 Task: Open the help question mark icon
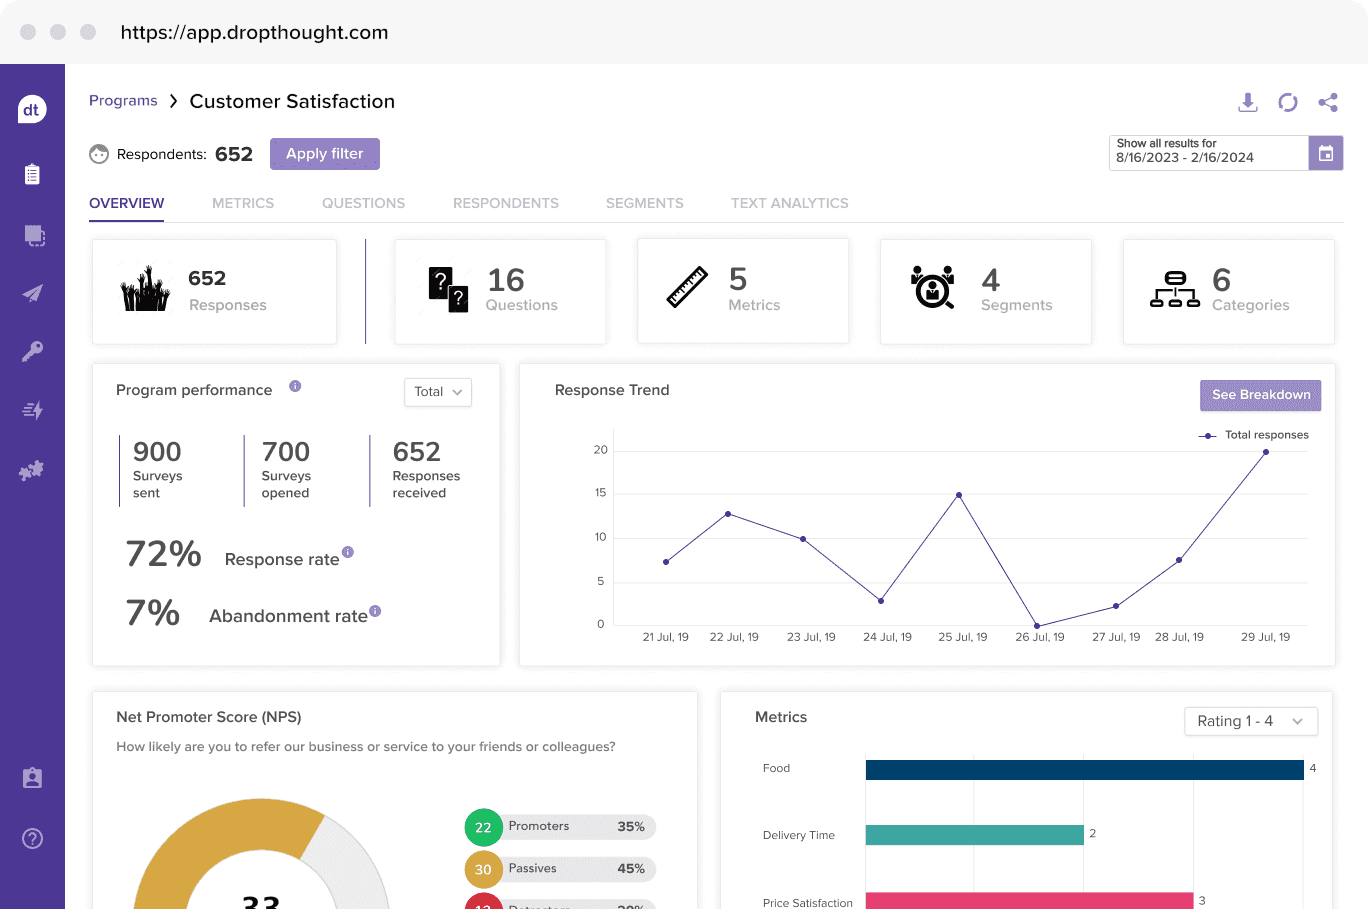(32, 838)
